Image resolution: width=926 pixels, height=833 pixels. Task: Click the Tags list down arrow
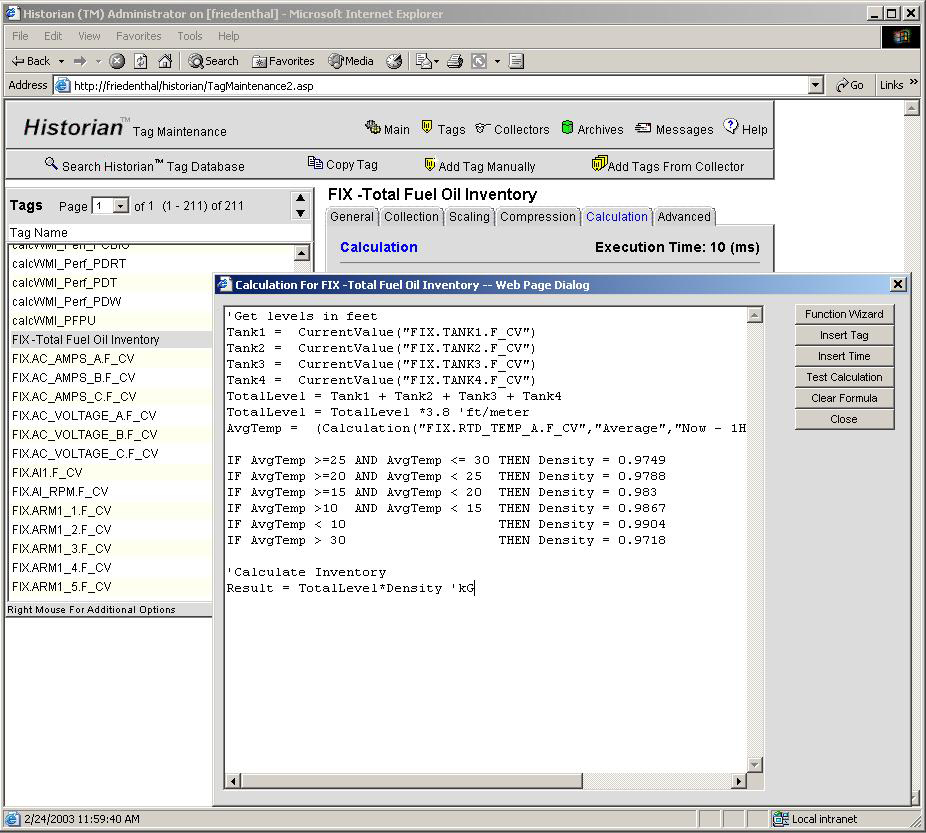[x=301, y=213]
